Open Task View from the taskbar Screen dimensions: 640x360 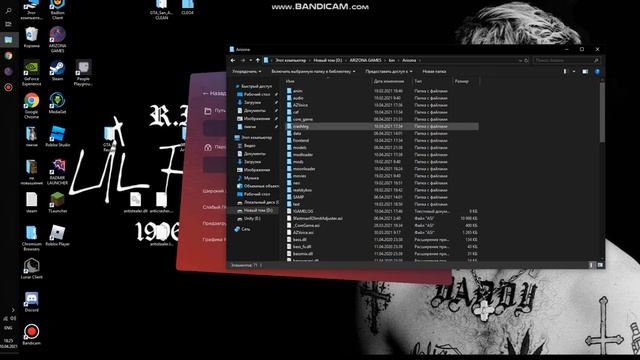(9, 24)
